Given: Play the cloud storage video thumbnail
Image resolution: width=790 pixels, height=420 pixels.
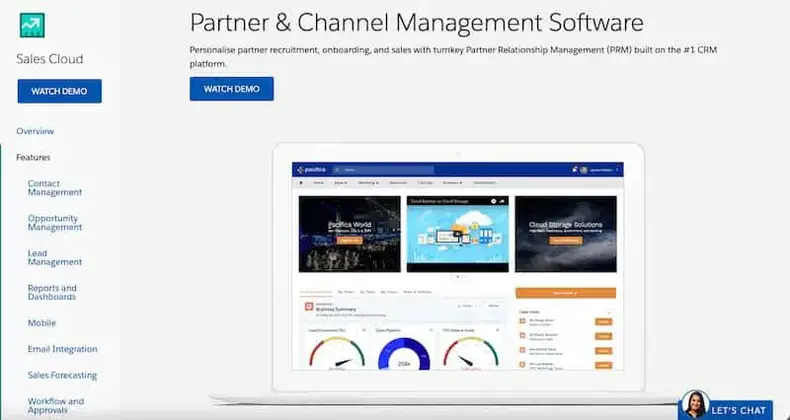Looking at the screenshot, I should [x=457, y=234].
